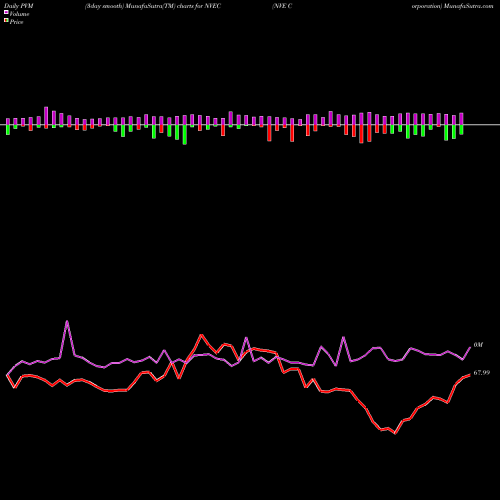The height and width of the screenshot is (500, 500).
Task: Click the '0M' volume value label
Action: coord(478,345)
